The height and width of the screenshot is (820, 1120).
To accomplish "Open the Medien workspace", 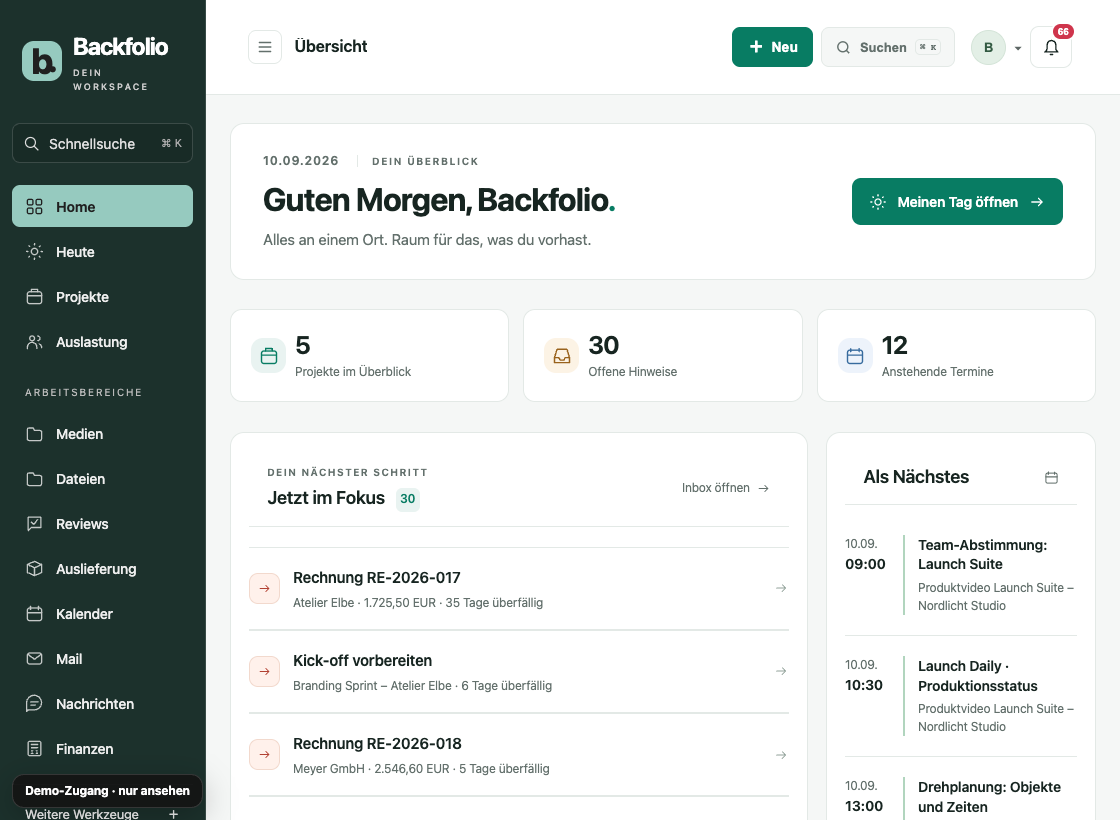I will [x=102, y=434].
